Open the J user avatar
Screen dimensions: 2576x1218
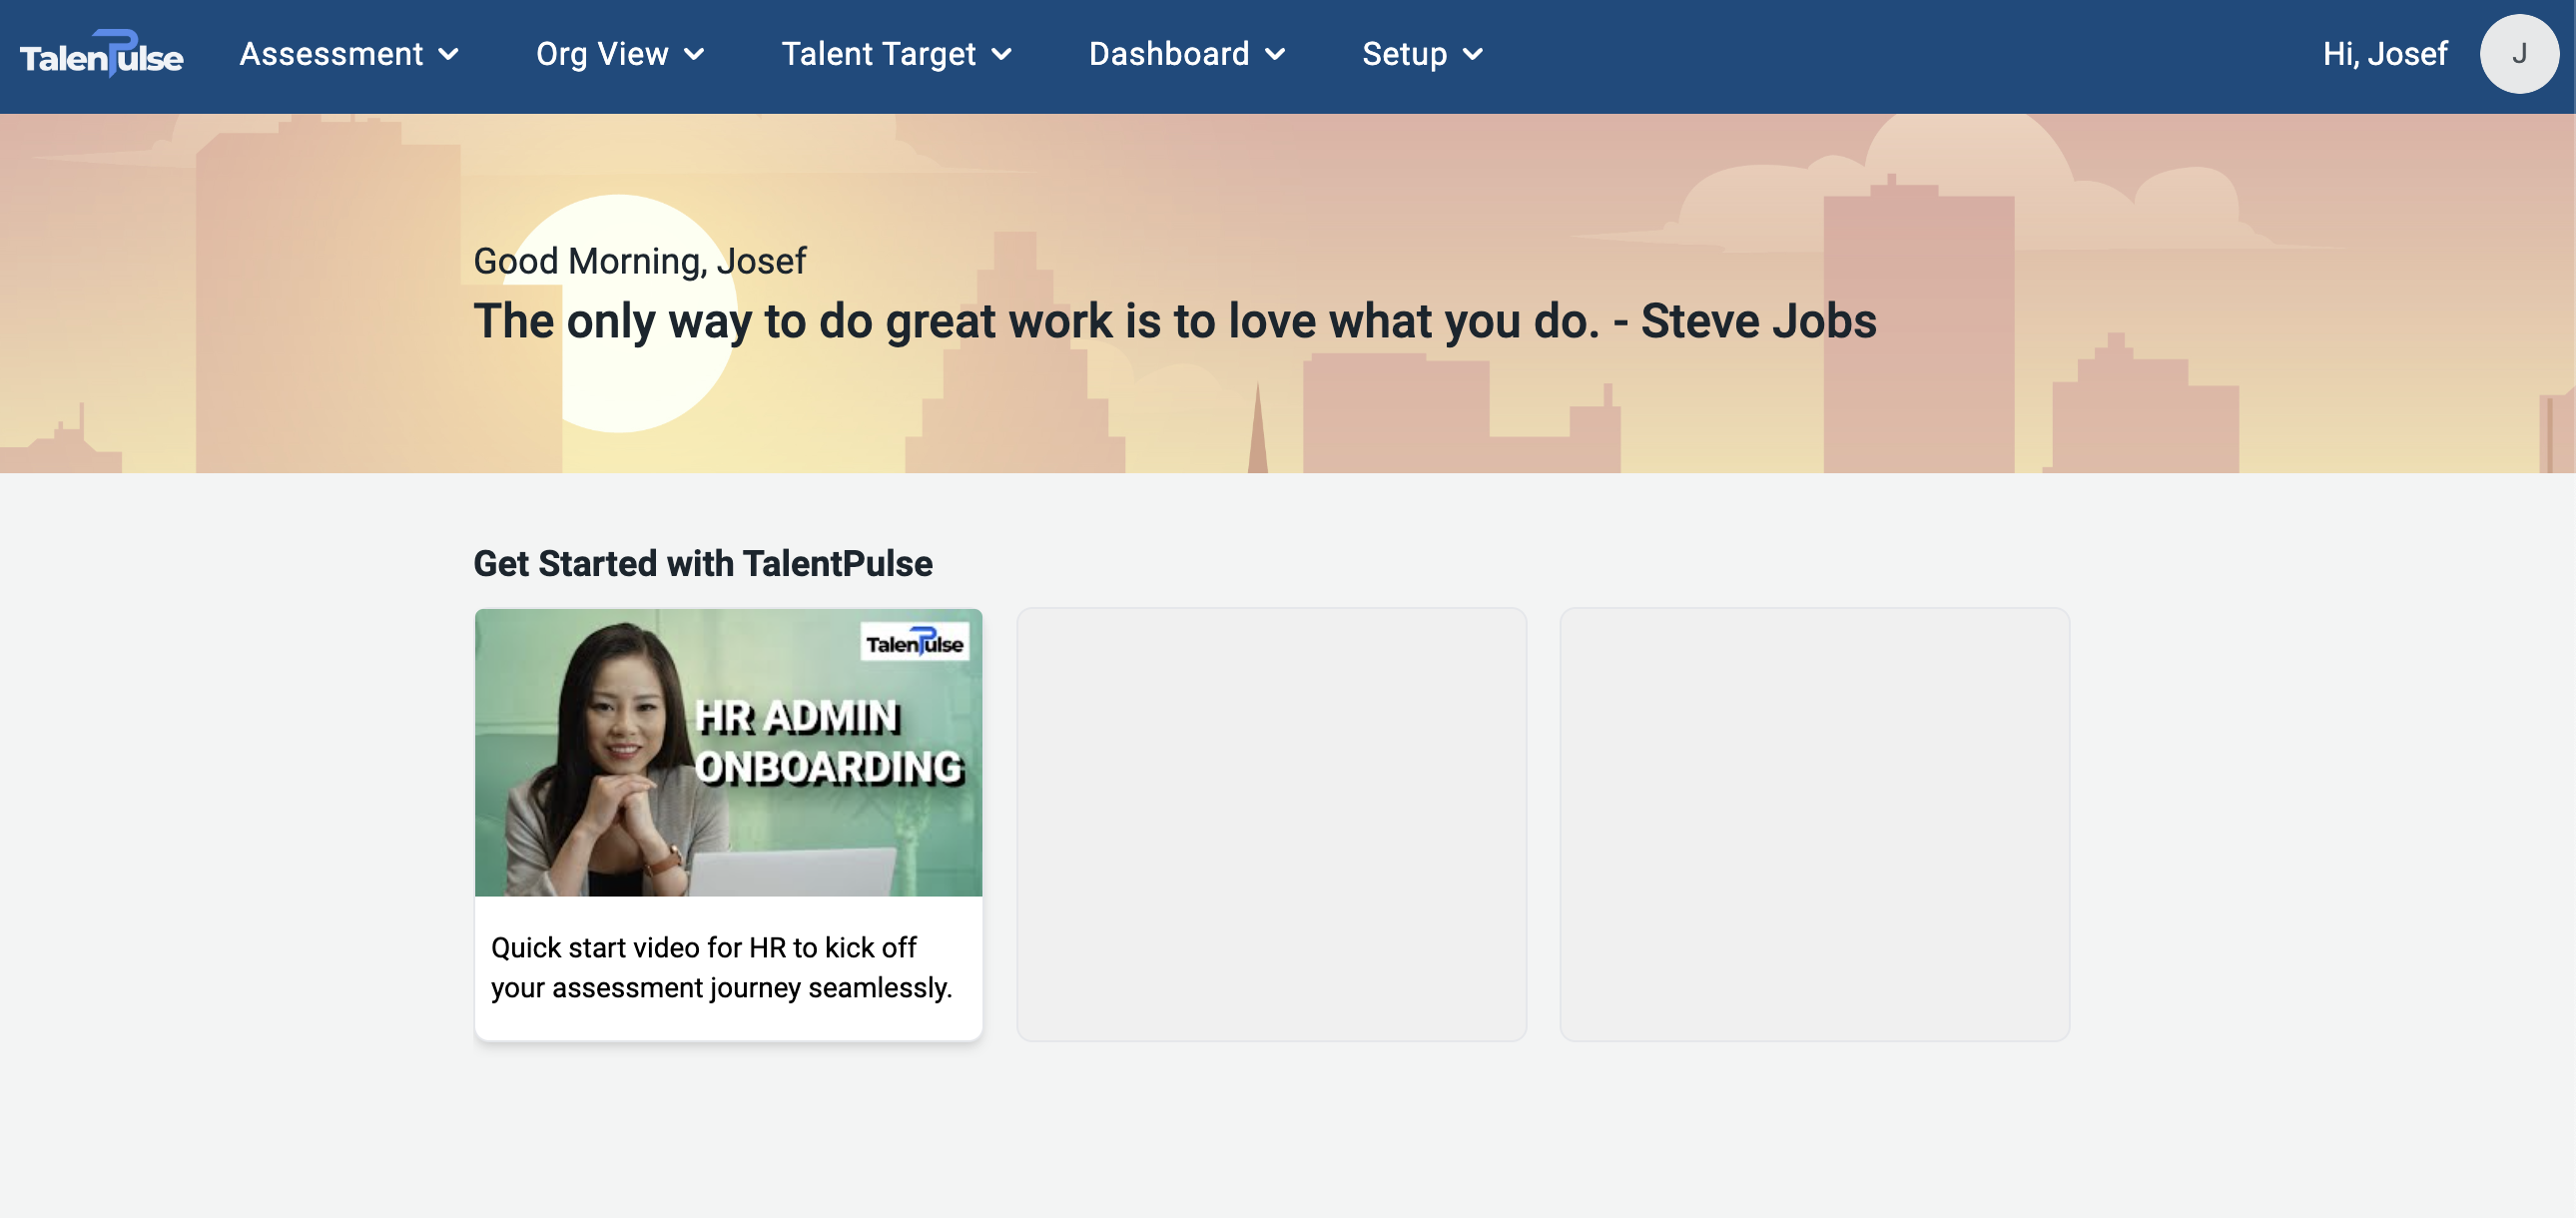[x=2518, y=54]
